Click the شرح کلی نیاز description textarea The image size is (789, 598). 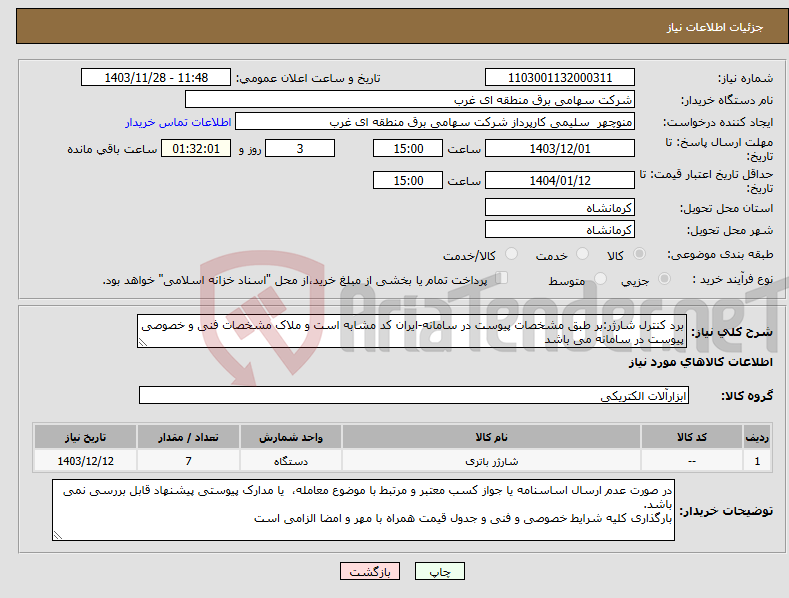pyautogui.click(x=412, y=331)
